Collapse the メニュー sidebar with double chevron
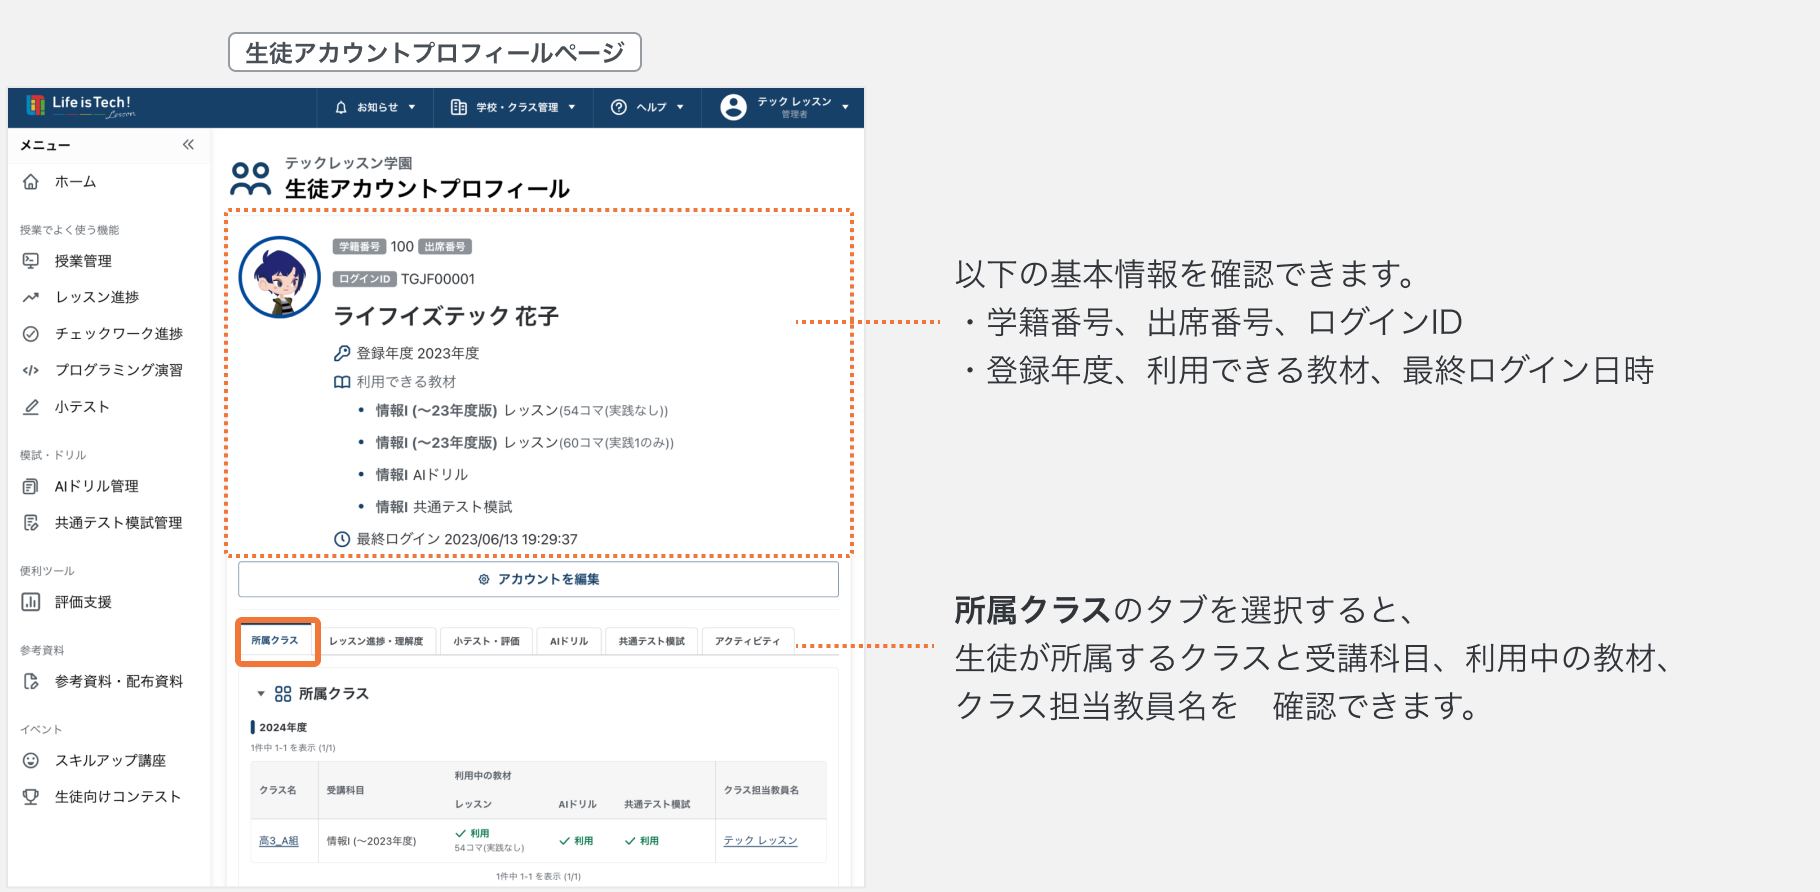Screen dimensions: 1820x892 [188, 145]
